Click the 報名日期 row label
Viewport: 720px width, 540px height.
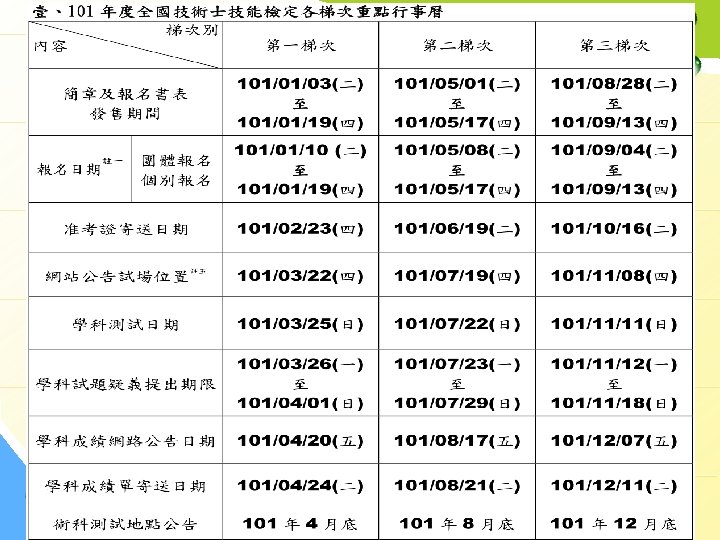point(69,169)
